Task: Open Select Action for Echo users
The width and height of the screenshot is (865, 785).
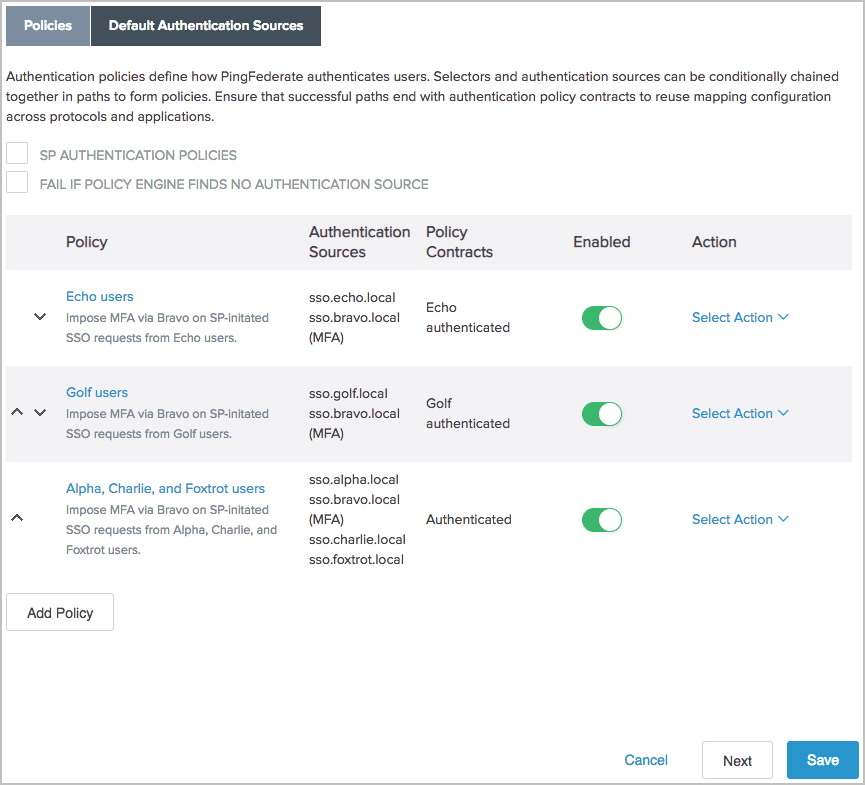Action: (x=740, y=317)
